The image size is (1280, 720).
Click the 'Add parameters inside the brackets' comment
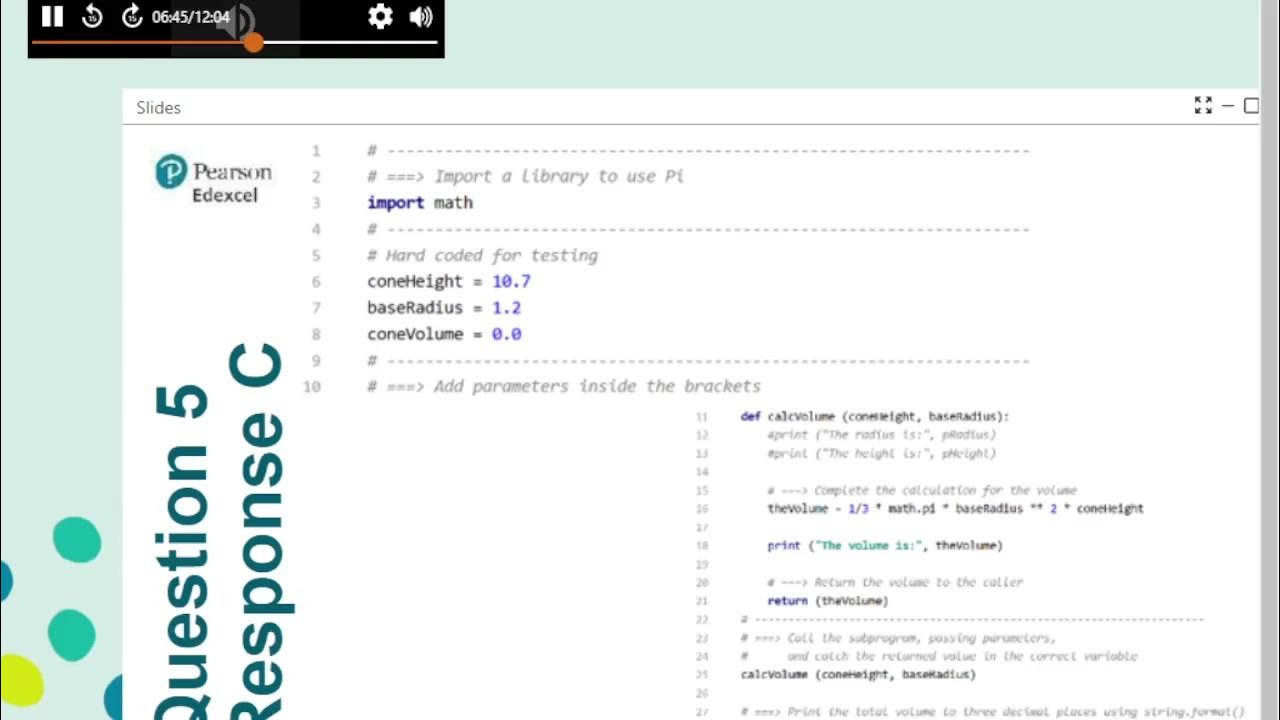pyautogui.click(x=564, y=387)
